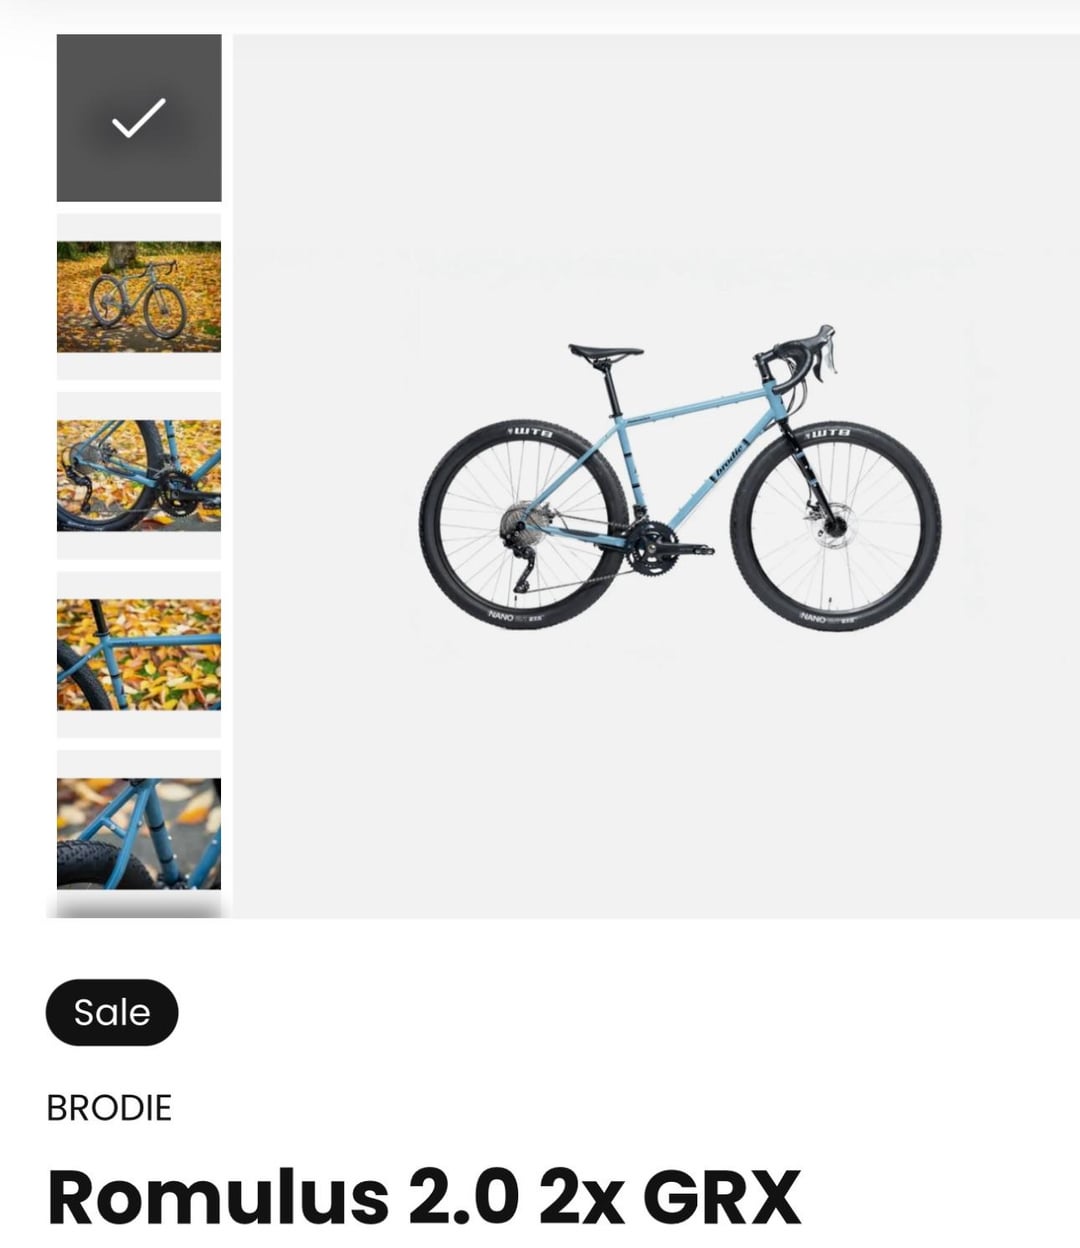Viewport: 1080px width, 1248px height.
Task: Click the Romulus 2.0 2x GRX title
Action: click(x=424, y=1196)
